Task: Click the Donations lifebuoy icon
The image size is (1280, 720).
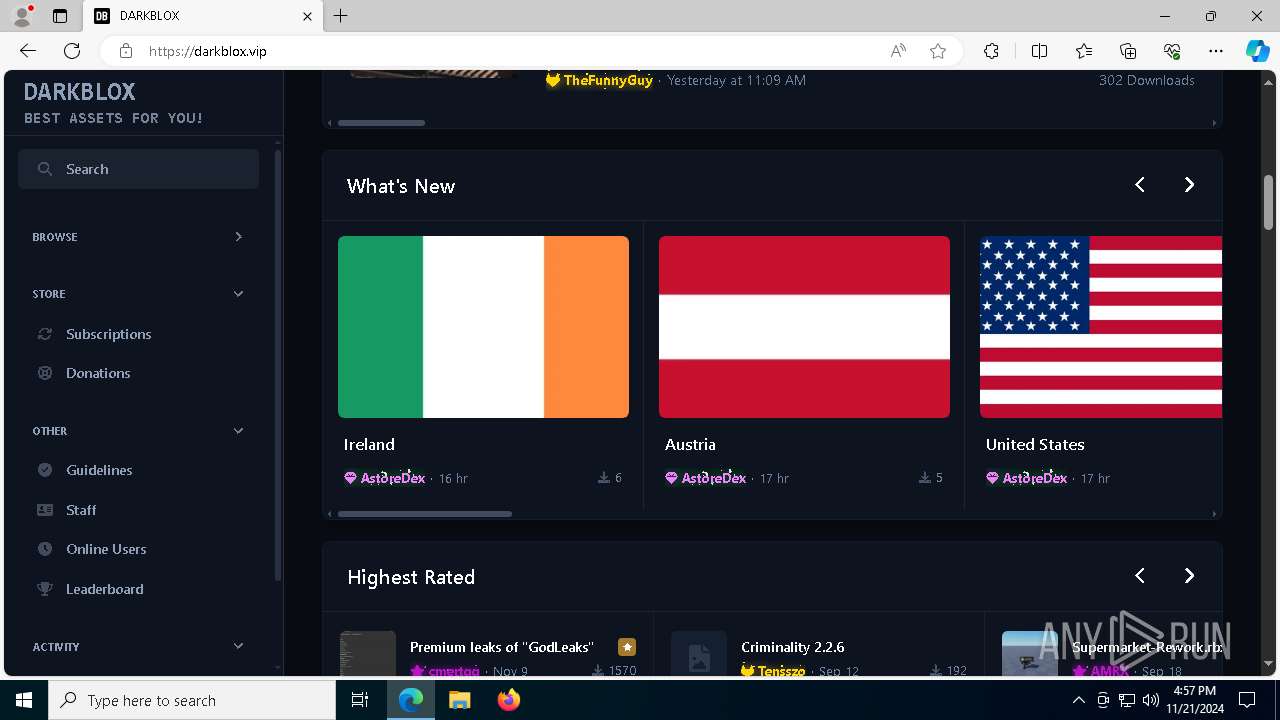Action: coord(45,373)
